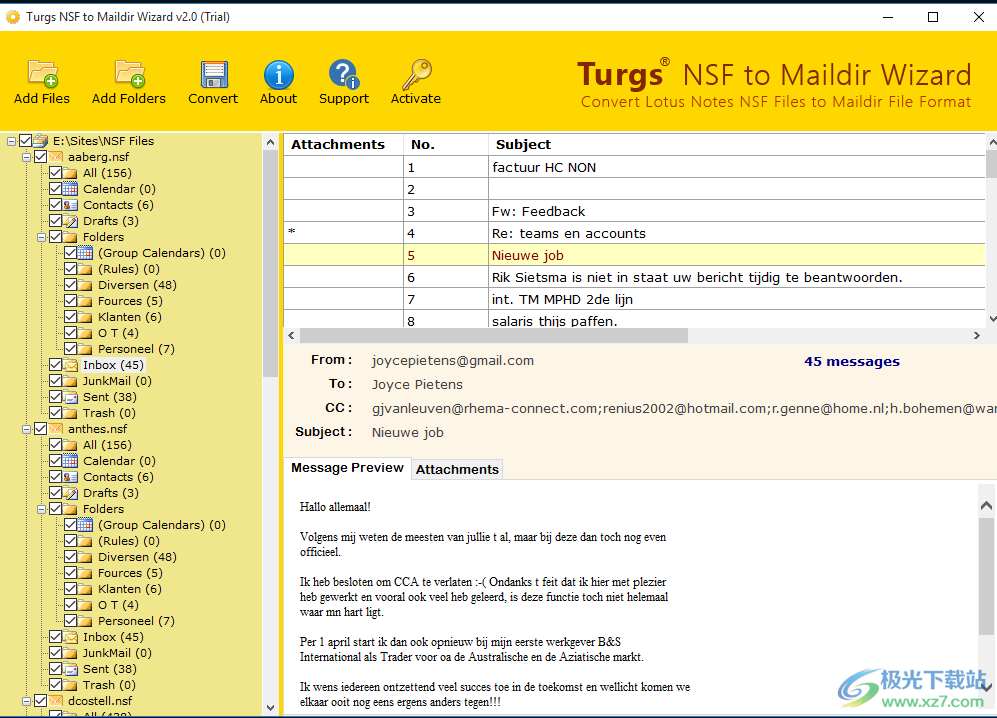Toggle the Personeel (7) checkbox under anthes.nsf
The height and width of the screenshot is (718, 997).
[x=71, y=621]
